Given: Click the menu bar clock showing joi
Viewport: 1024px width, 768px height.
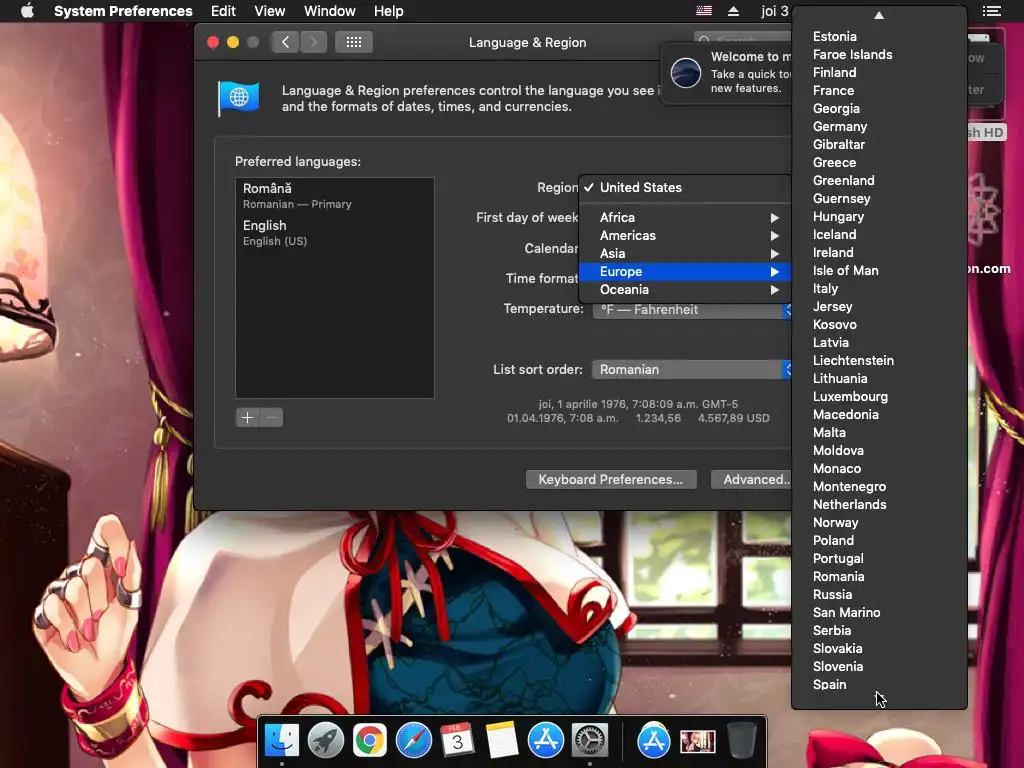Looking at the screenshot, I should (x=775, y=11).
